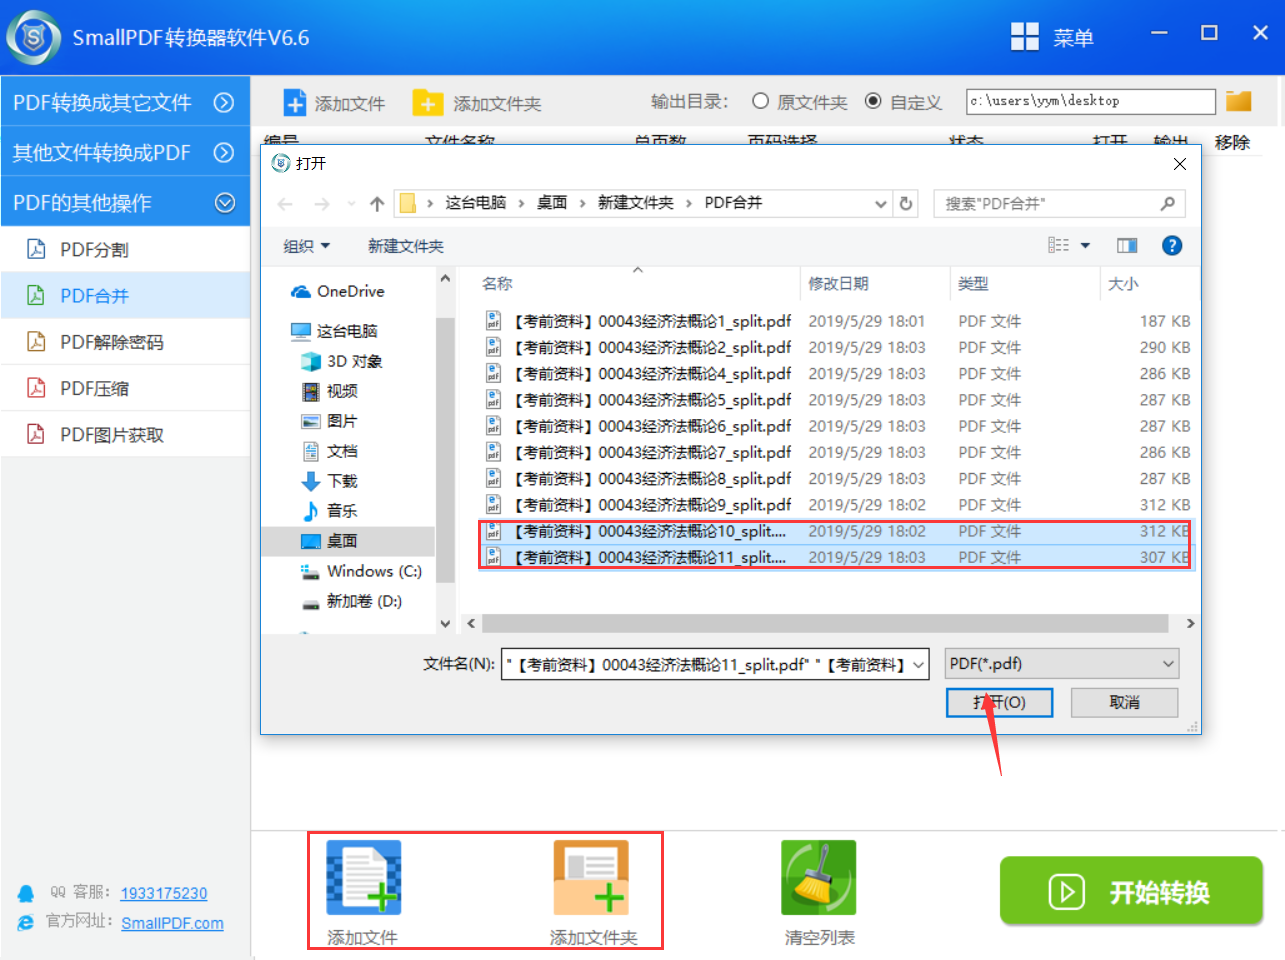The width and height of the screenshot is (1285, 960).
Task: Open 组织 dropdown in dialog toolbar
Action: pyautogui.click(x=306, y=246)
